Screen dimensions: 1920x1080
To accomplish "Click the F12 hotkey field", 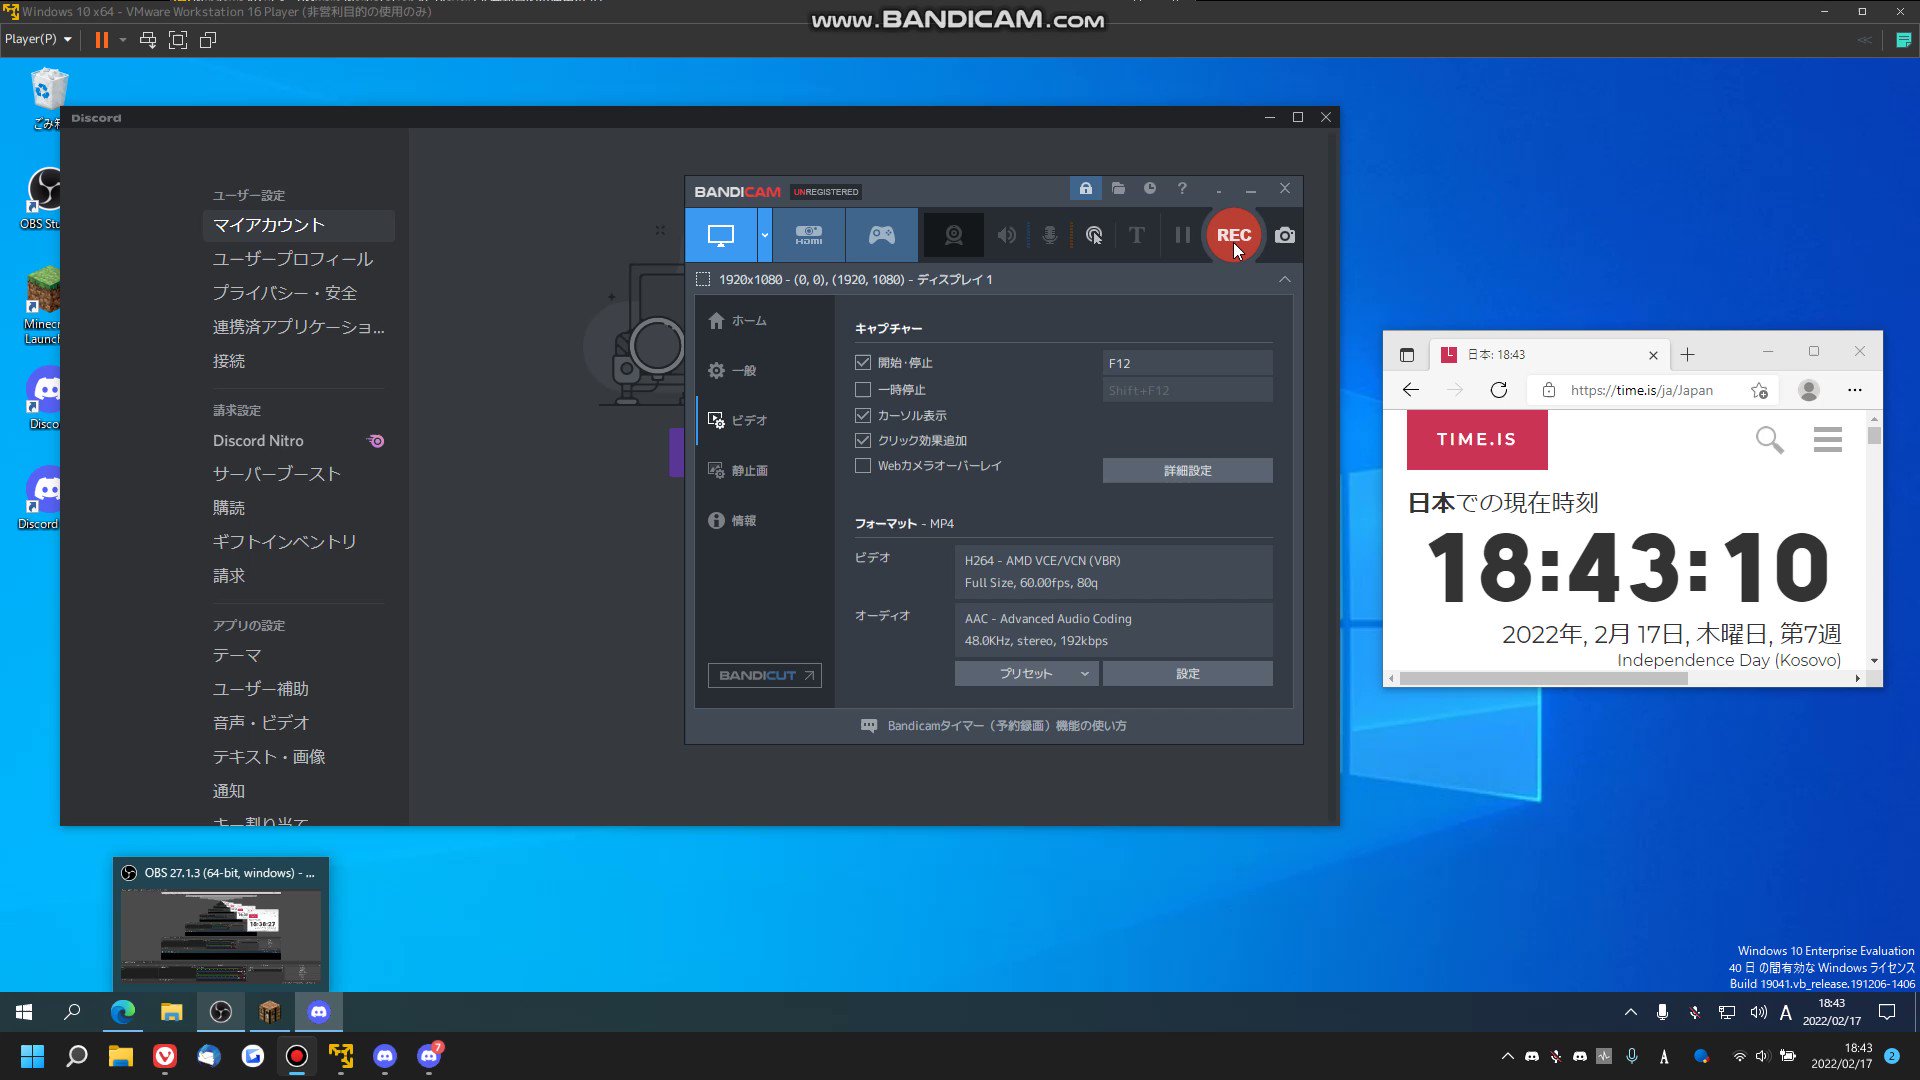I will [x=1187, y=363].
